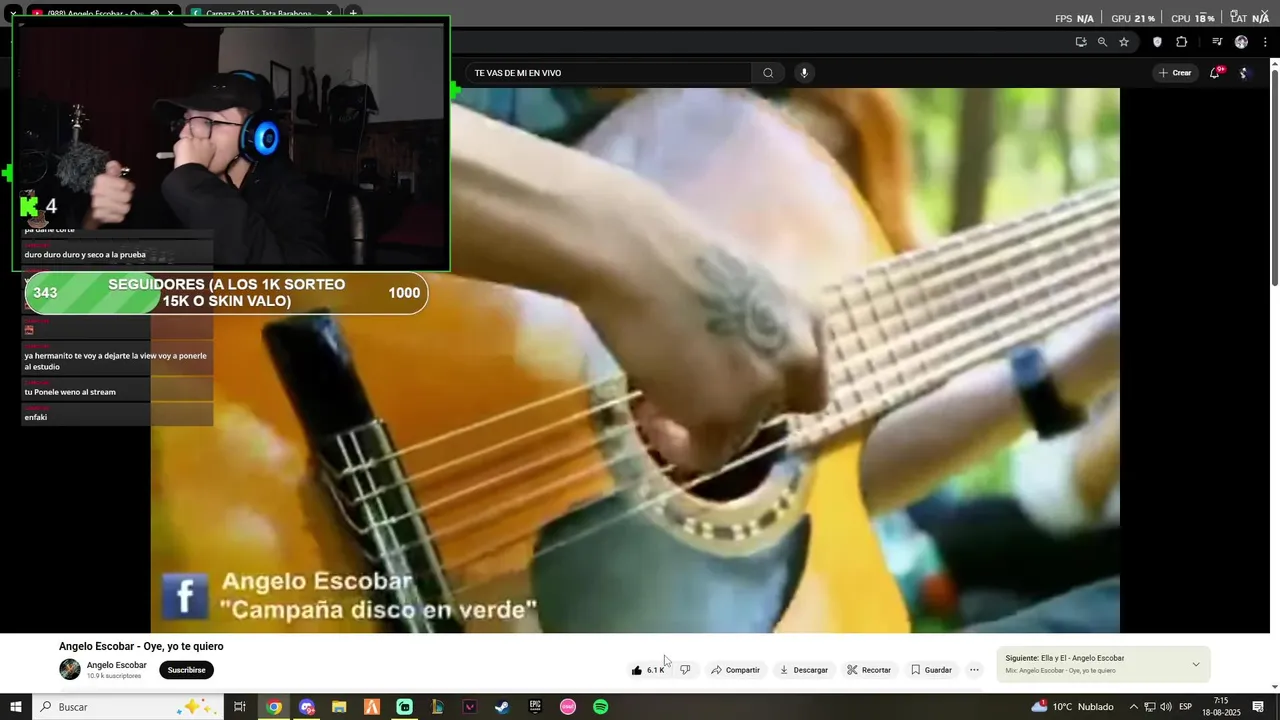Viewport: 1280px width, 720px height.
Task: Click the Suscribirse button
Action: click(x=186, y=670)
